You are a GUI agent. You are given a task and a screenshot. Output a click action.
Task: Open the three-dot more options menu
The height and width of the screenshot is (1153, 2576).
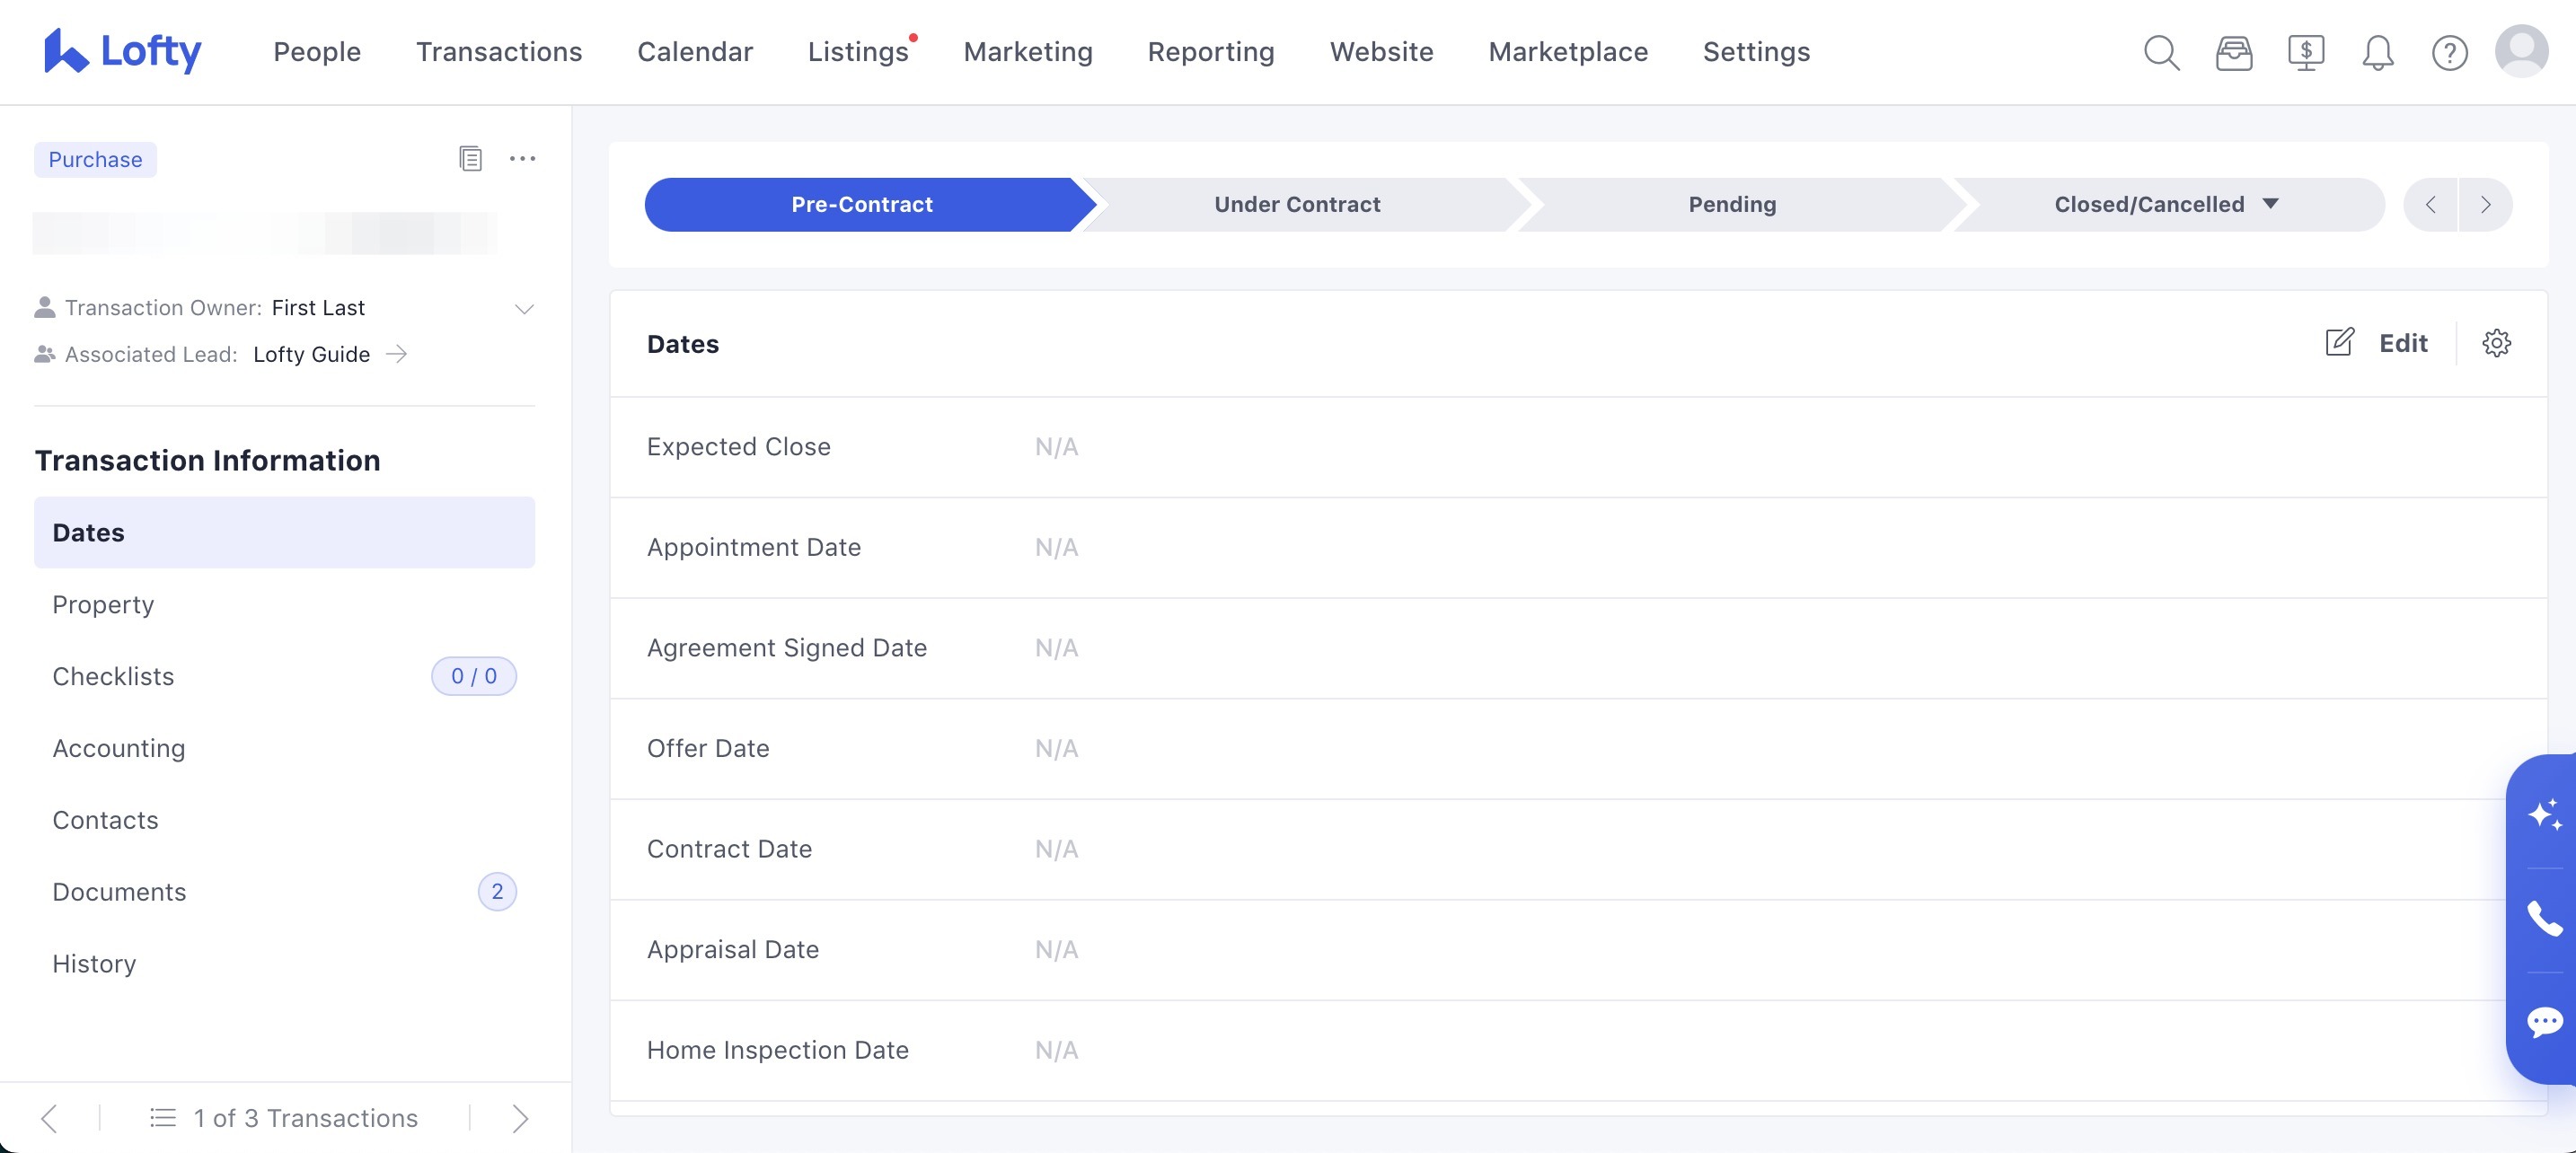coord(522,158)
